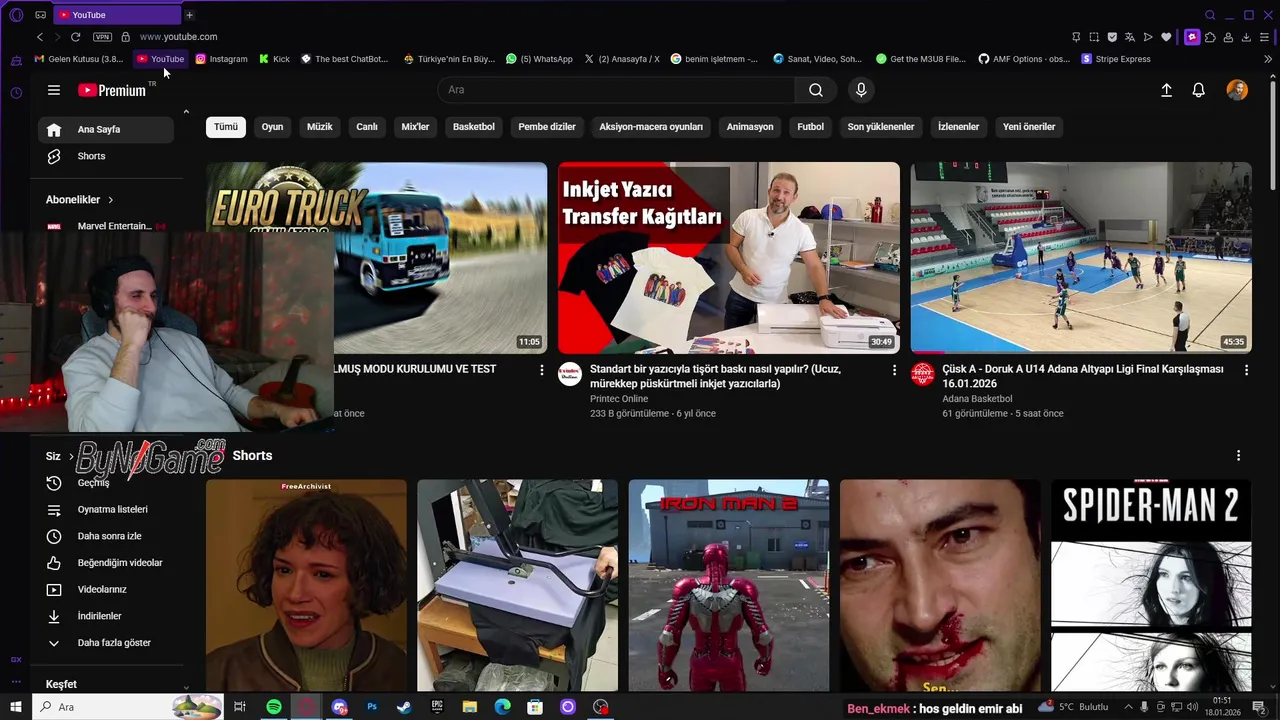
Task: Open the Adana Basketbol channel link
Action: [978, 399]
